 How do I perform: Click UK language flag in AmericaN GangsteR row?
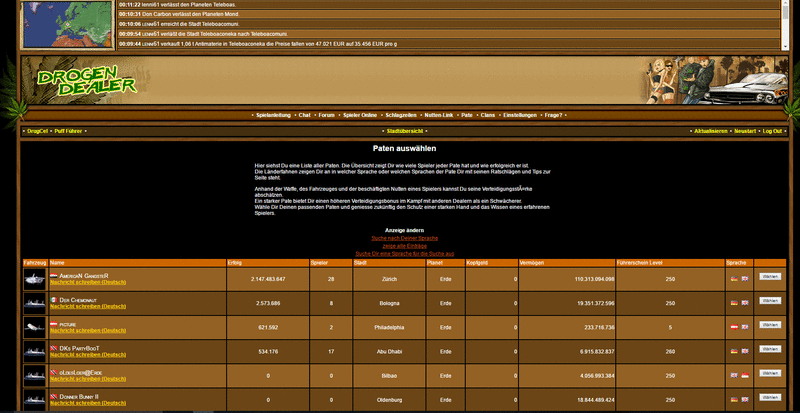click(x=745, y=279)
